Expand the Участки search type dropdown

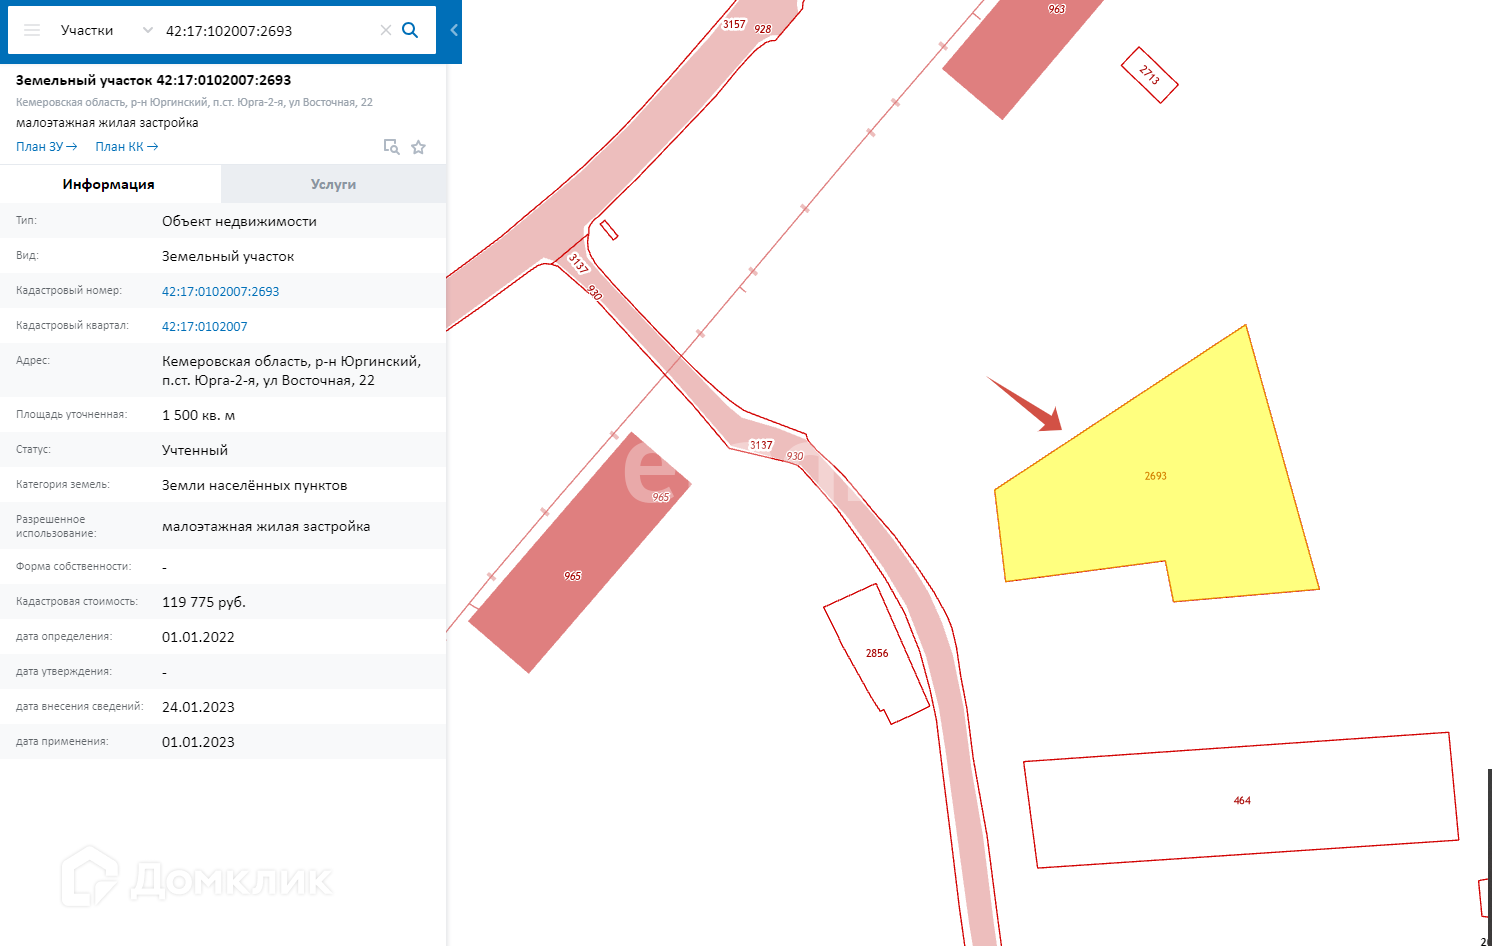106,30
